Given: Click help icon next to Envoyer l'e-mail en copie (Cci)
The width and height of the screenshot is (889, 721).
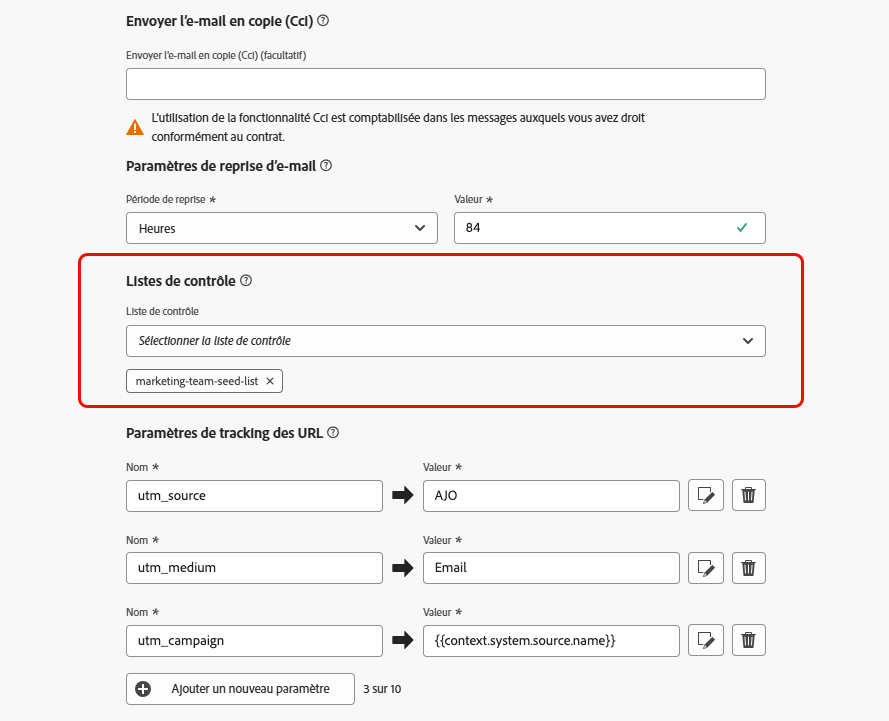Looking at the screenshot, I should pos(323,21).
